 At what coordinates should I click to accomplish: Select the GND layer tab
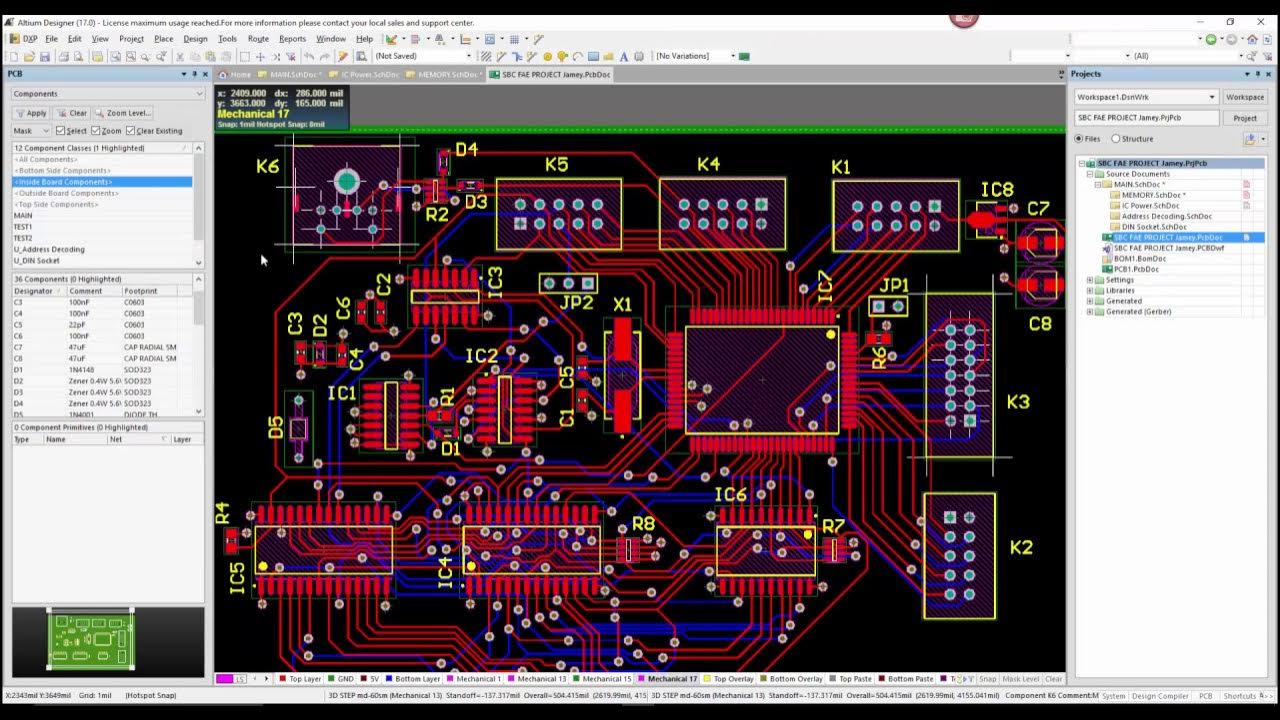[341, 678]
